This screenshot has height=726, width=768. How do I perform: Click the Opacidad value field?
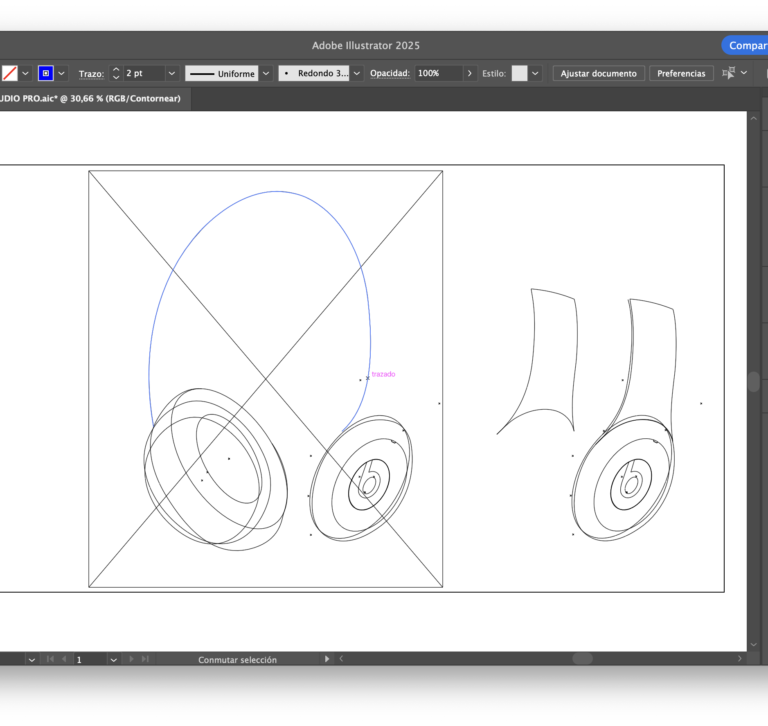pyautogui.click(x=438, y=73)
